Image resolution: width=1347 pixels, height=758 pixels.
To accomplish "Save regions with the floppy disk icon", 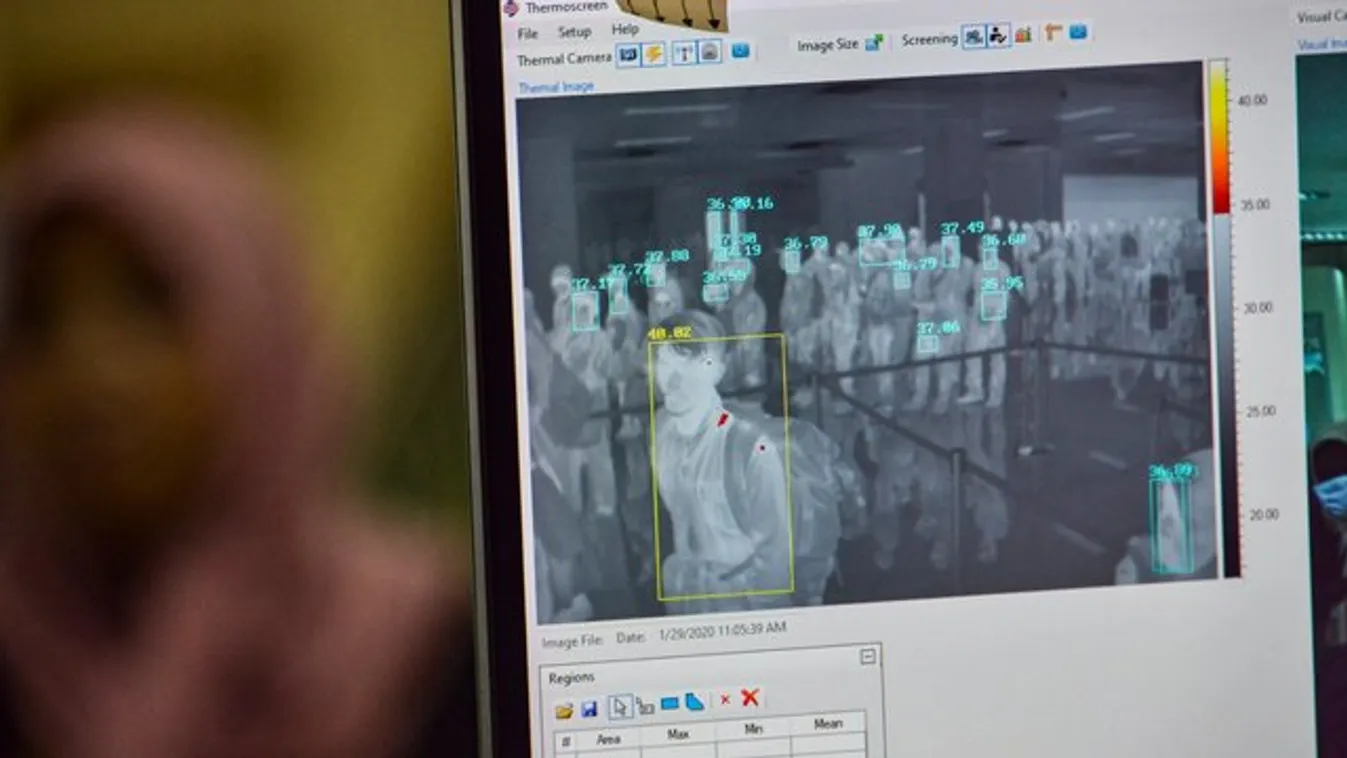I will (590, 709).
